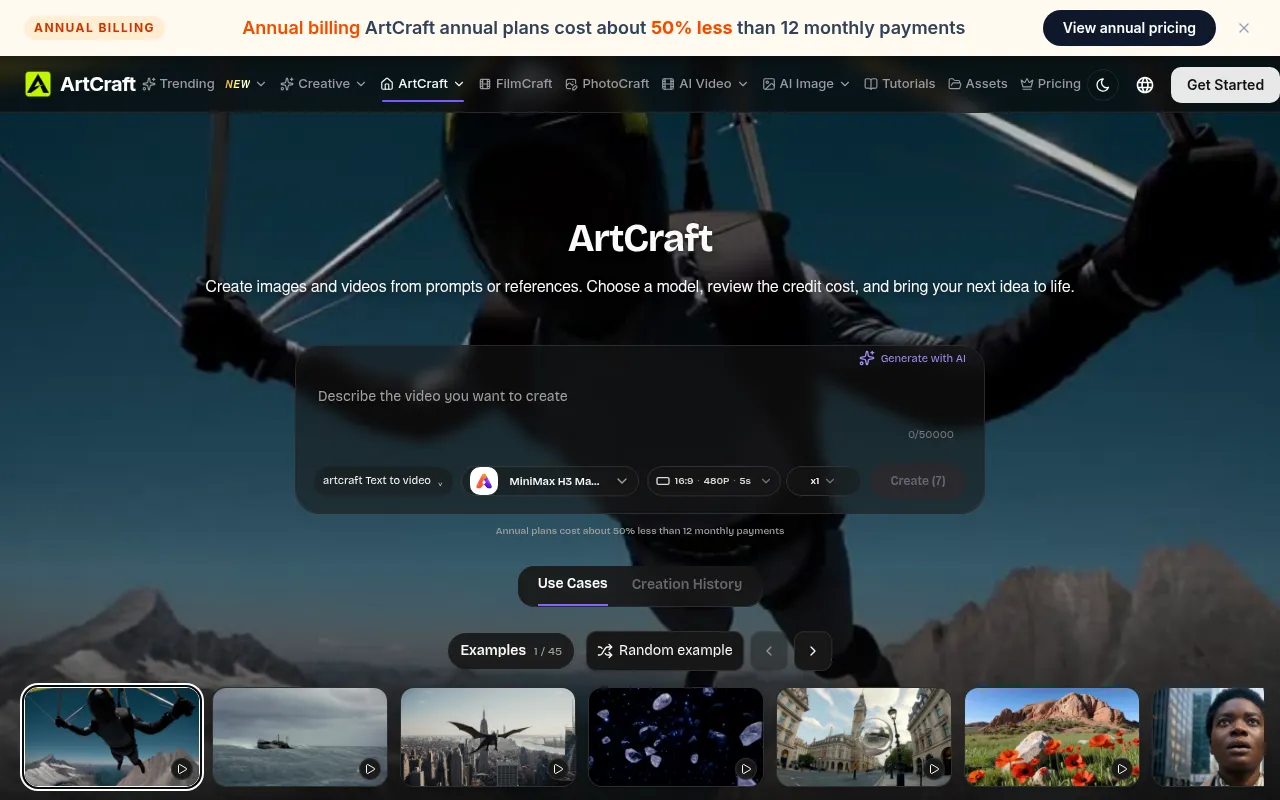The height and width of the screenshot is (800, 1280).
Task: Click View annual pricing button
Action: click(1129, 28)
